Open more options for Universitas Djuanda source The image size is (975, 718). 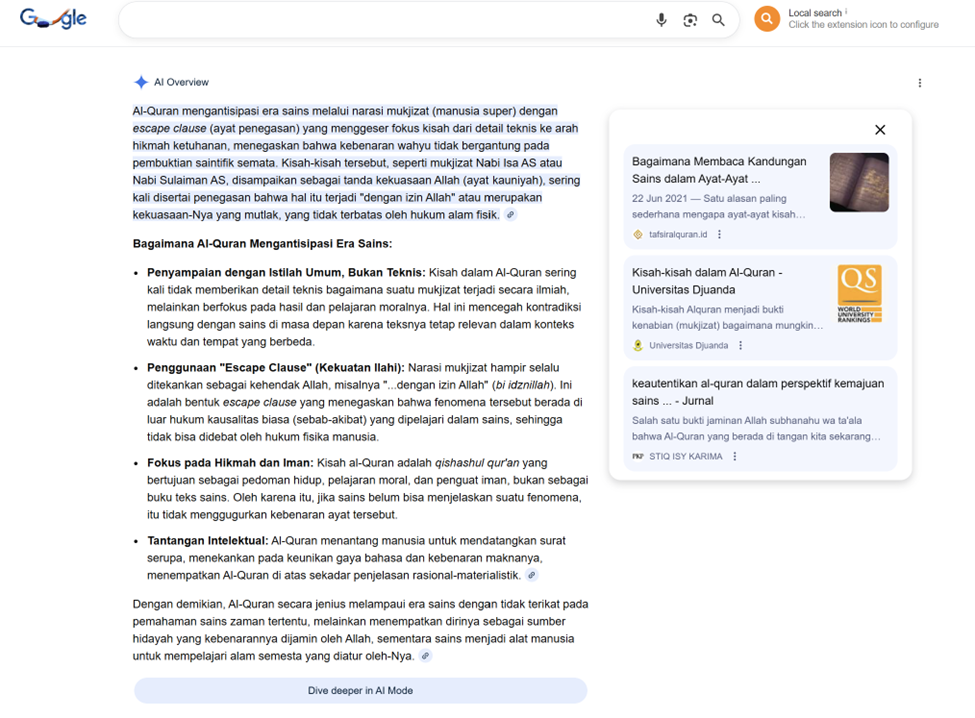coord(741,345)
